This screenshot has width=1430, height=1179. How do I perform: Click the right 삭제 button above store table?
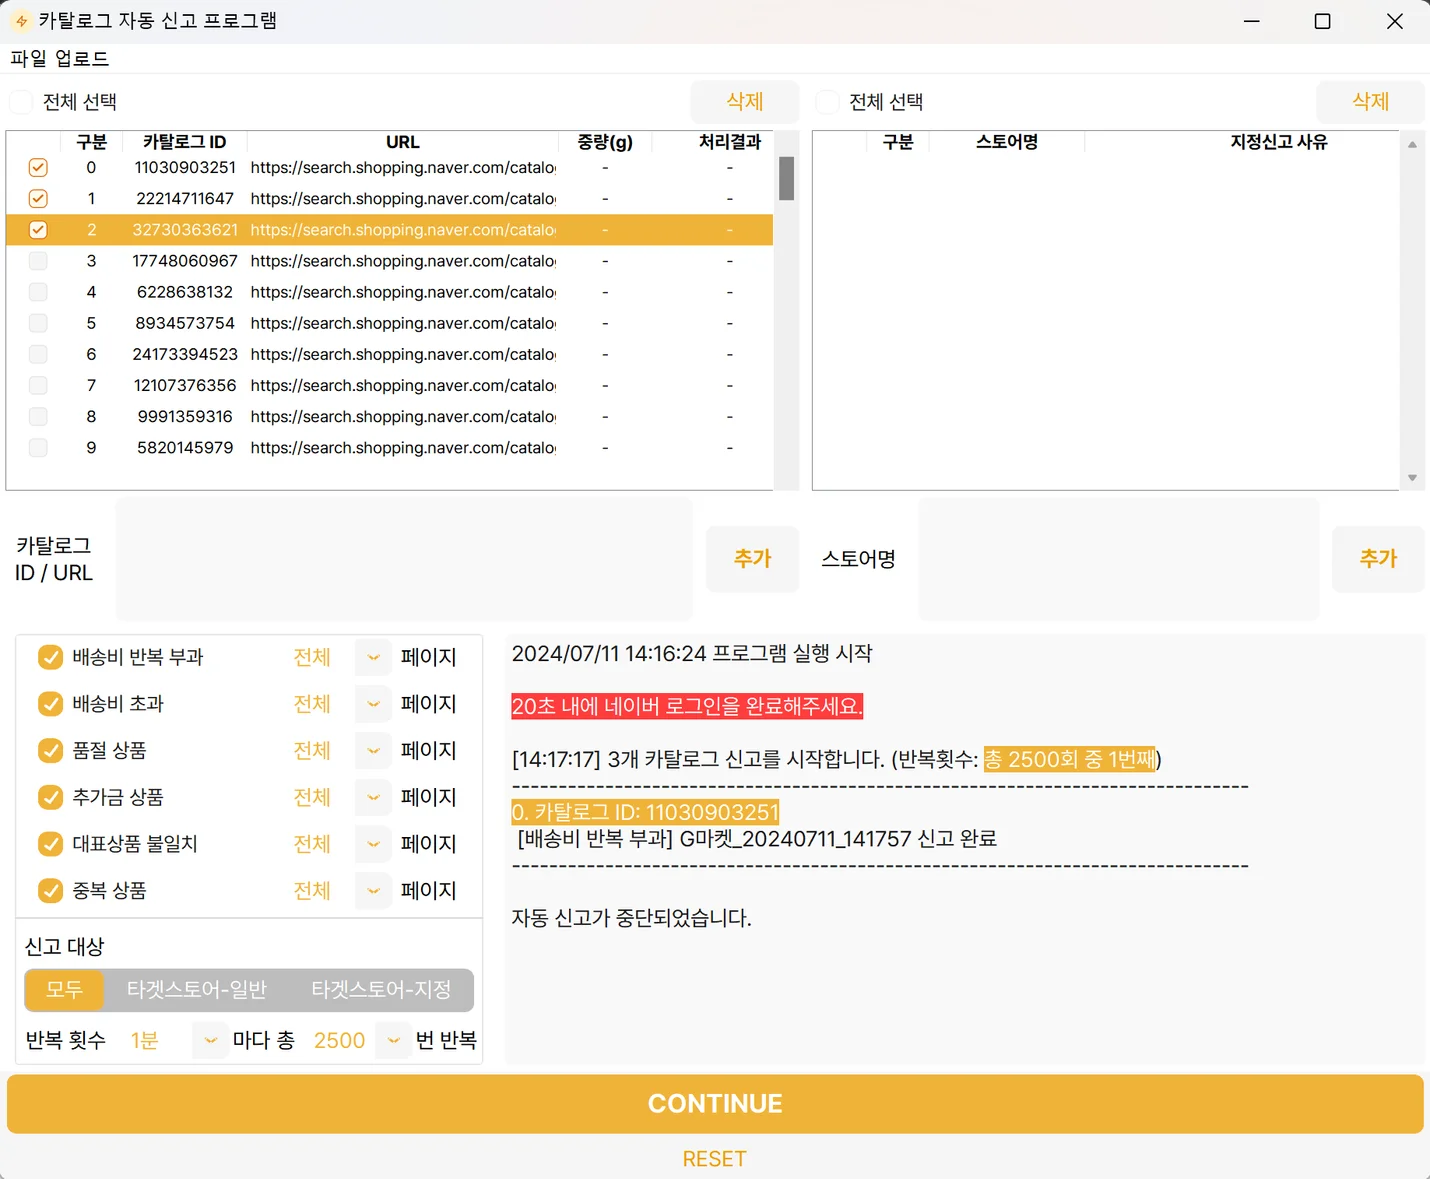[1370, 101]
